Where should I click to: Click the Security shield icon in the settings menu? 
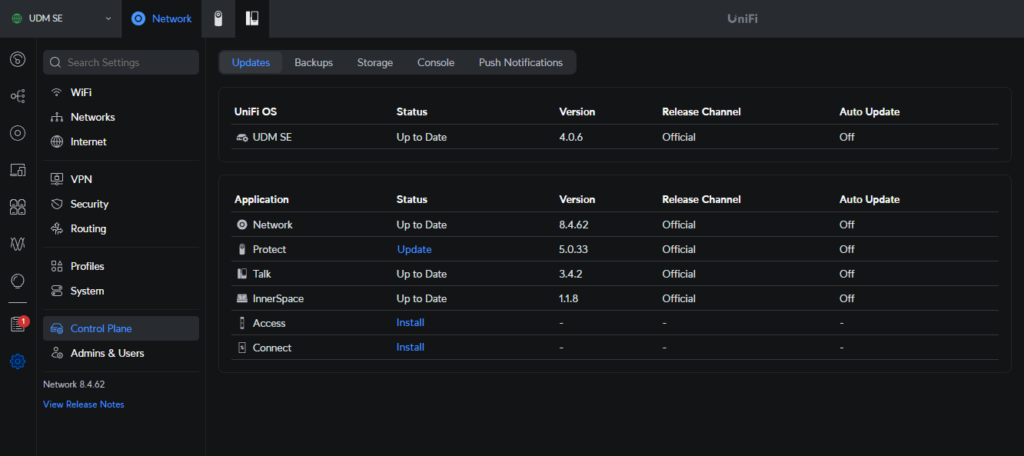[x=57, y=204]
